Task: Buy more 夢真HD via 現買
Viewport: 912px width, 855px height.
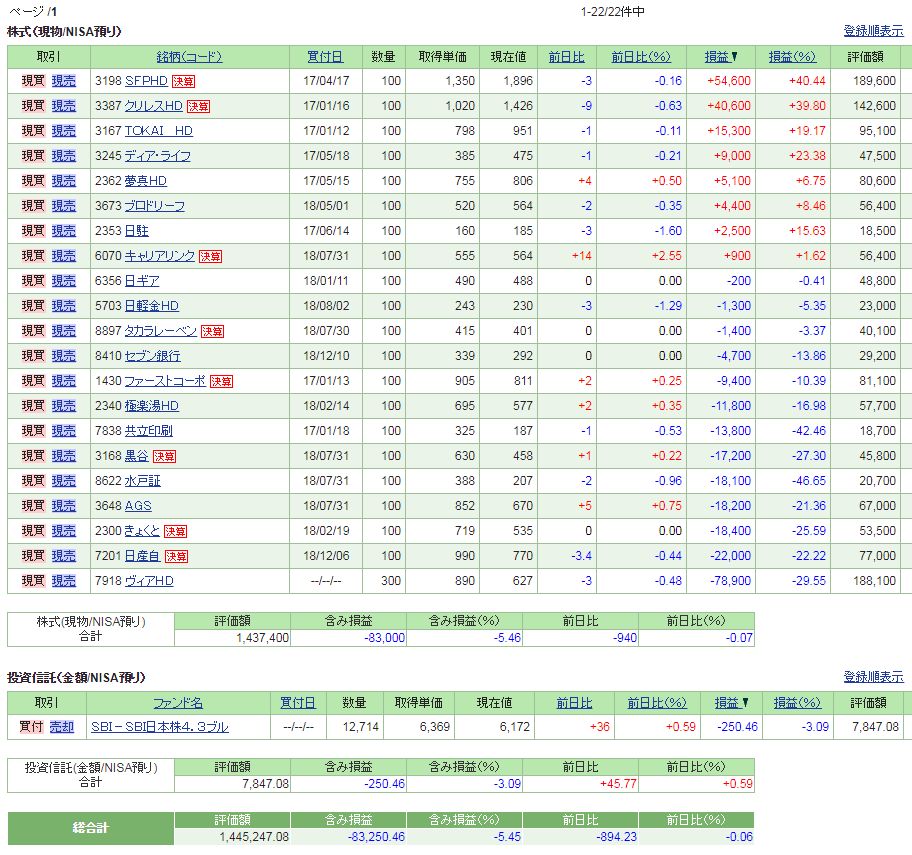Action: [x=33, y=181]
